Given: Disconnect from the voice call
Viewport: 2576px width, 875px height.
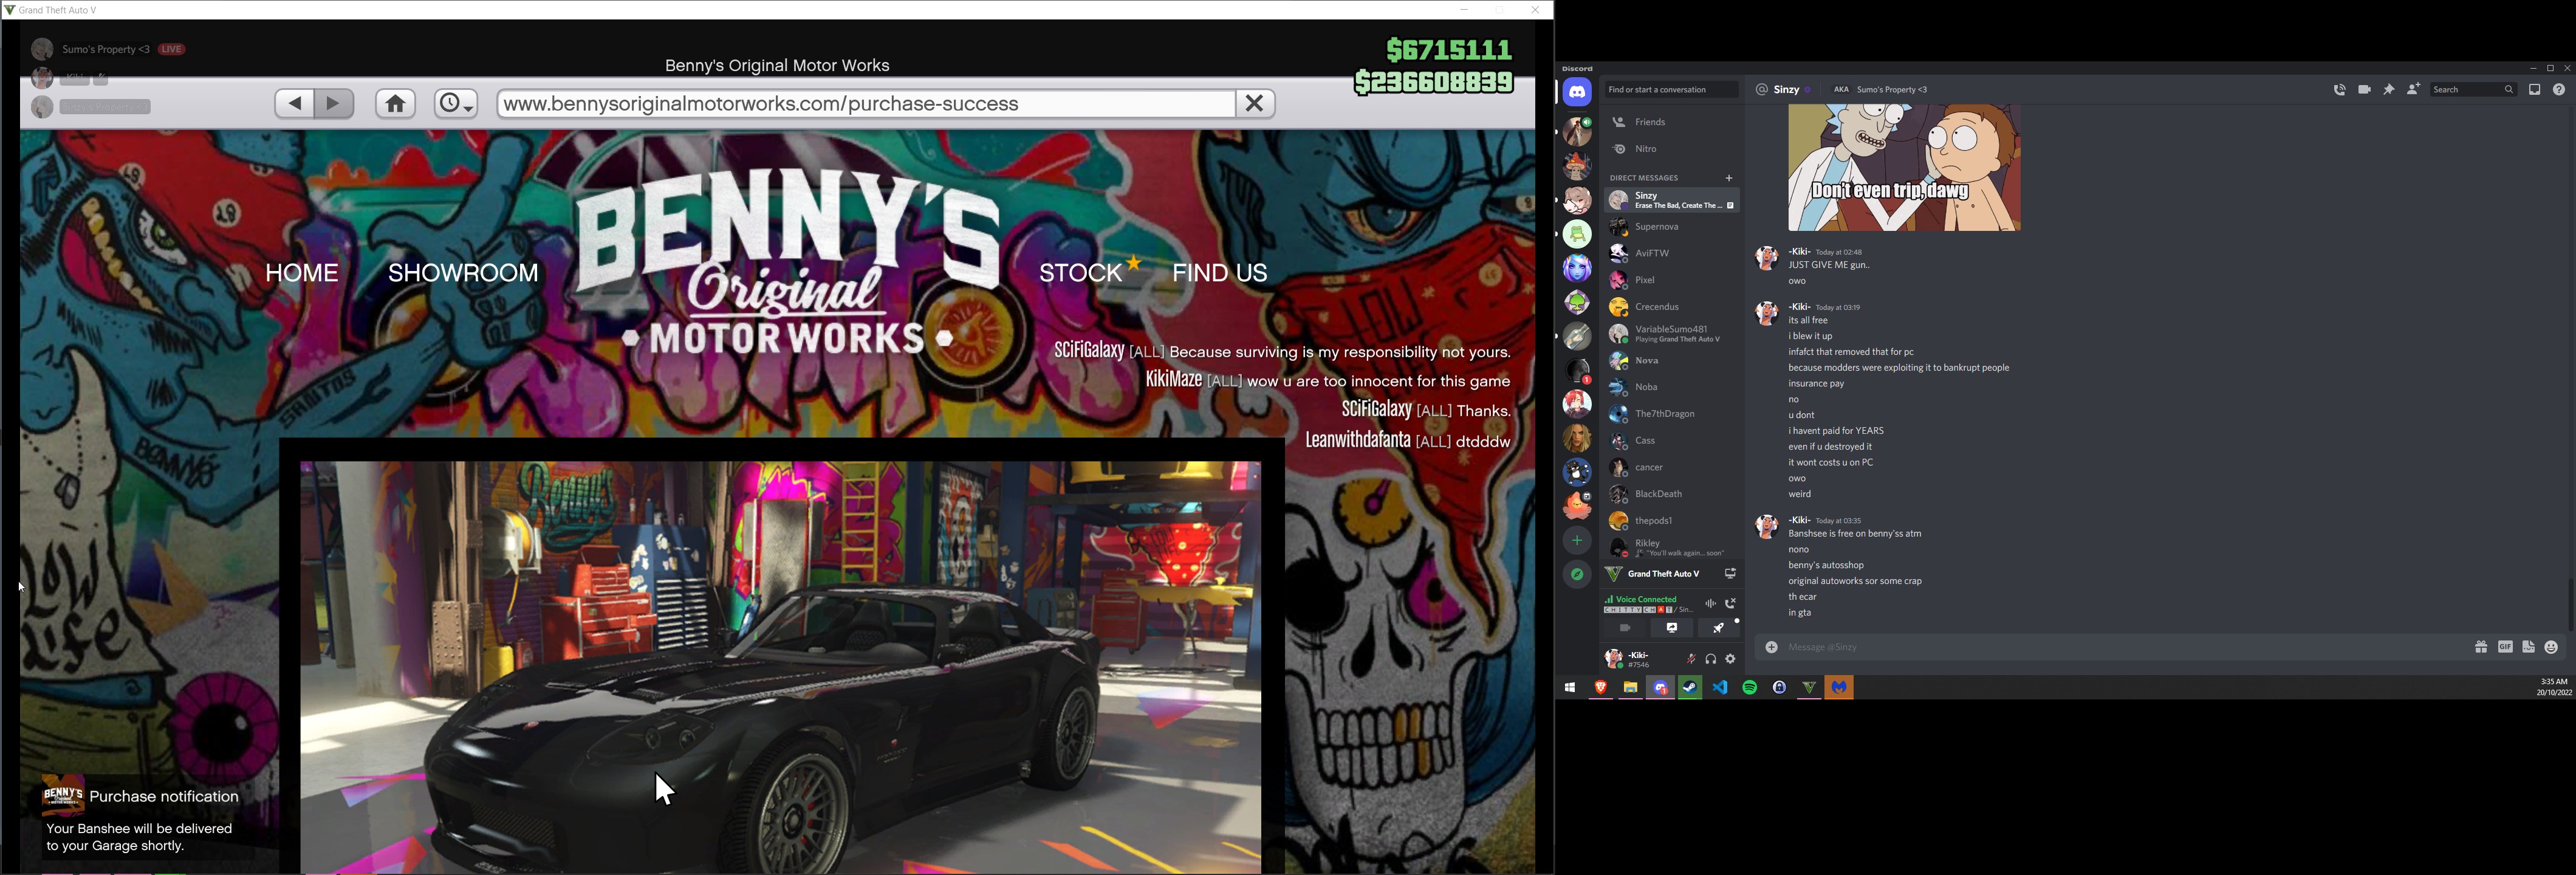Looking at the screenshot, I should 1730,604.
